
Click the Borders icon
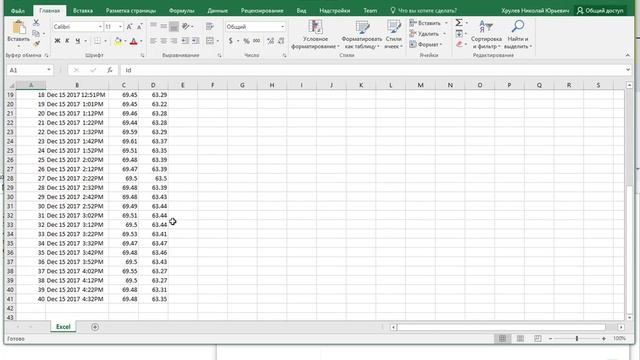pyautogui.click(x=97, y=41)
